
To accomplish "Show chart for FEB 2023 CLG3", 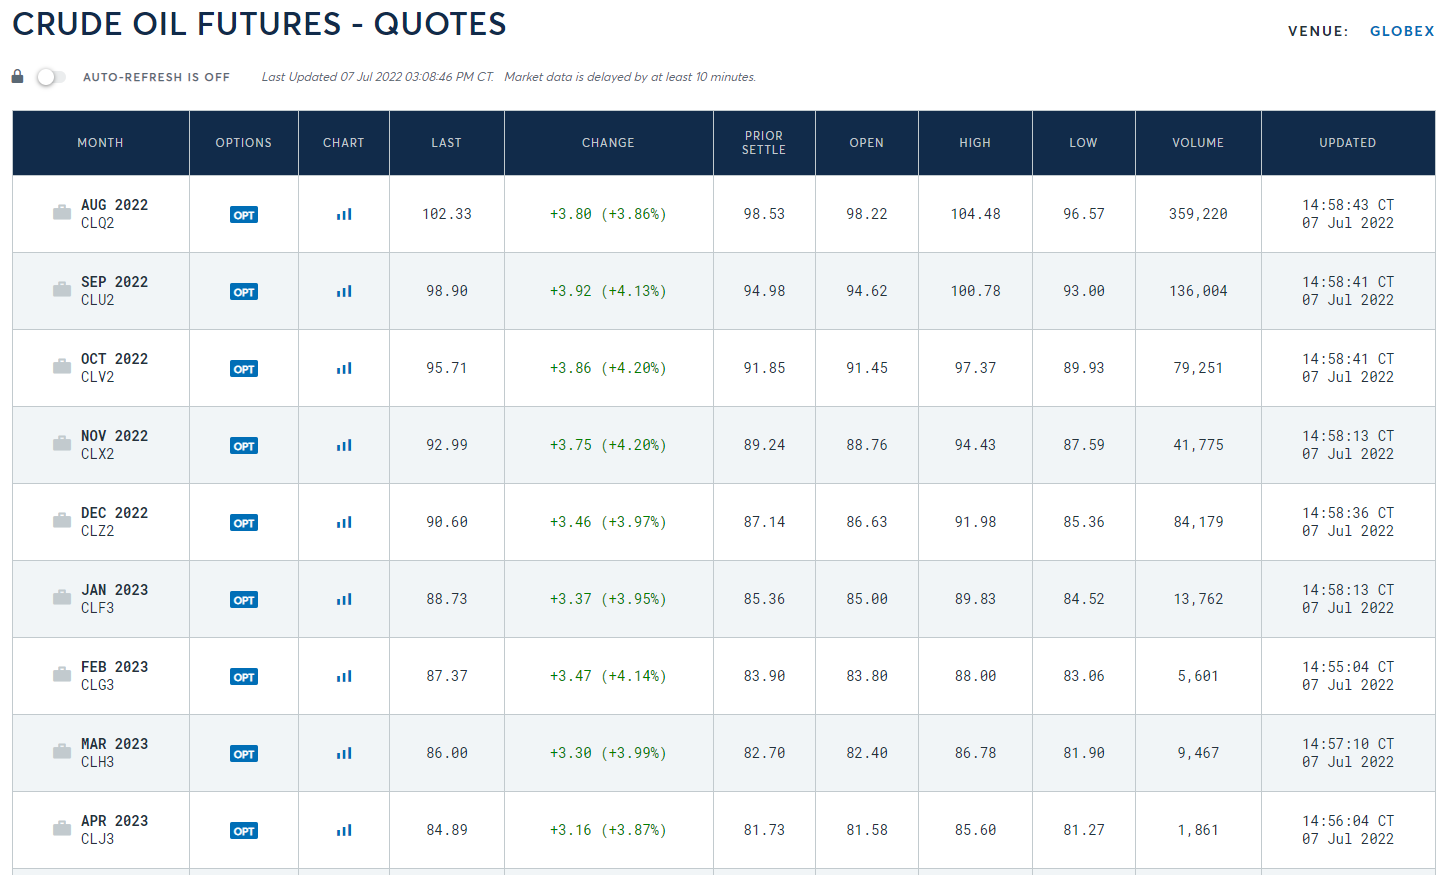I will [344, 676].
